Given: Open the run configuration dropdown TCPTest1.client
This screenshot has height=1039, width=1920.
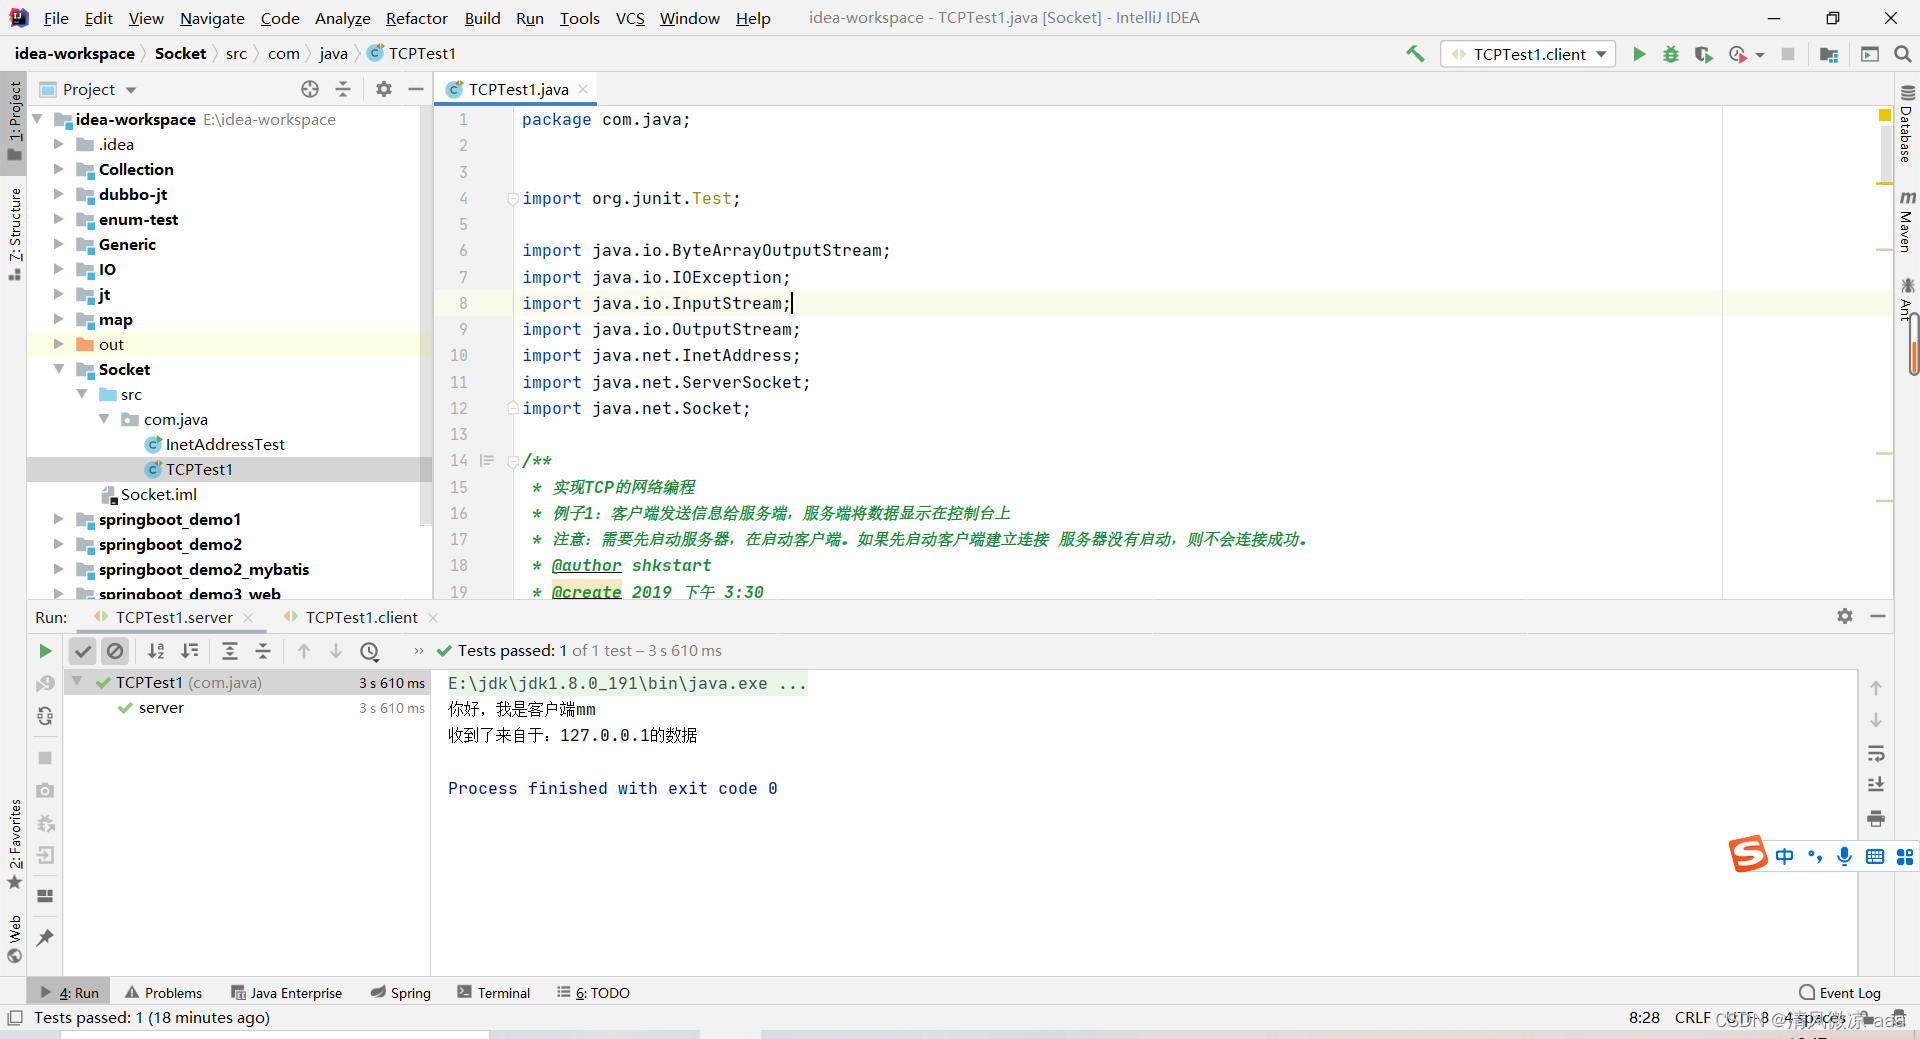Looking at the screenshot, I should click(x=1528, y=54).
